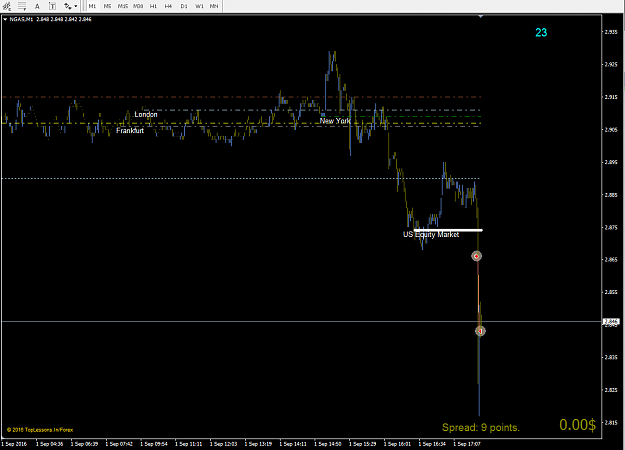Select the text label 'T' tool

coord(52,6)
